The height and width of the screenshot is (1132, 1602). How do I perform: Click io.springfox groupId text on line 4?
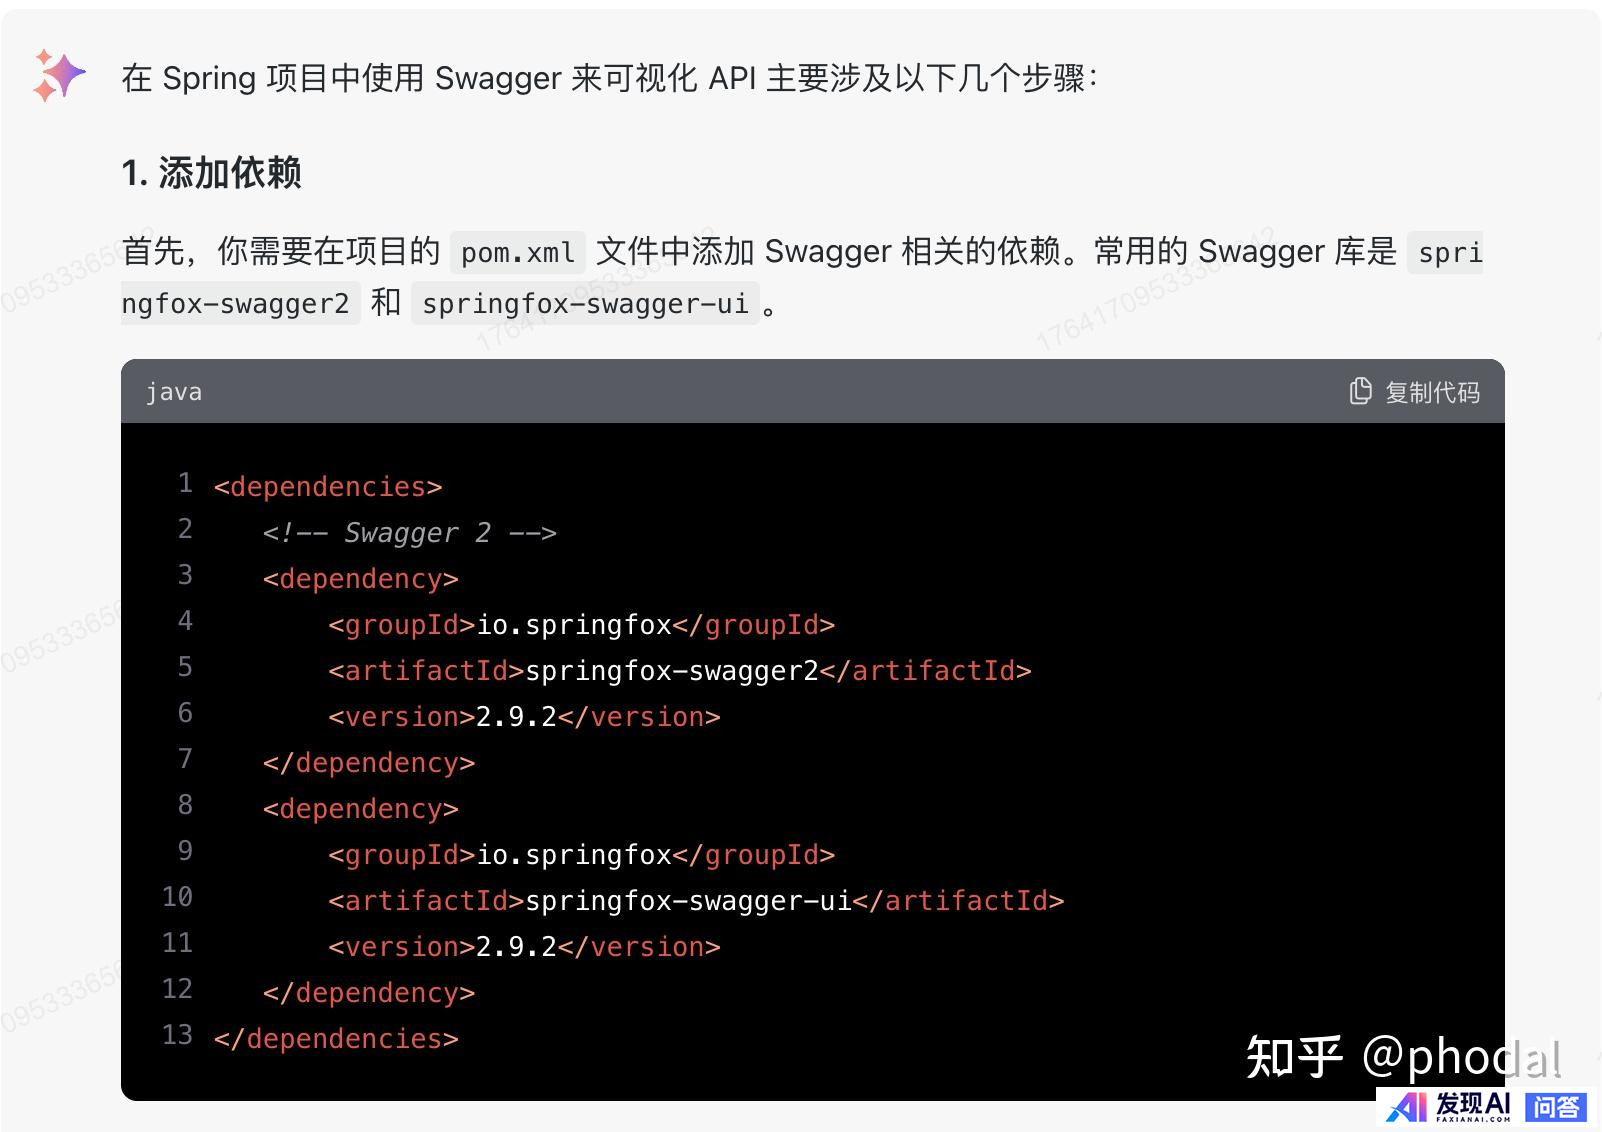pos(574,625)
